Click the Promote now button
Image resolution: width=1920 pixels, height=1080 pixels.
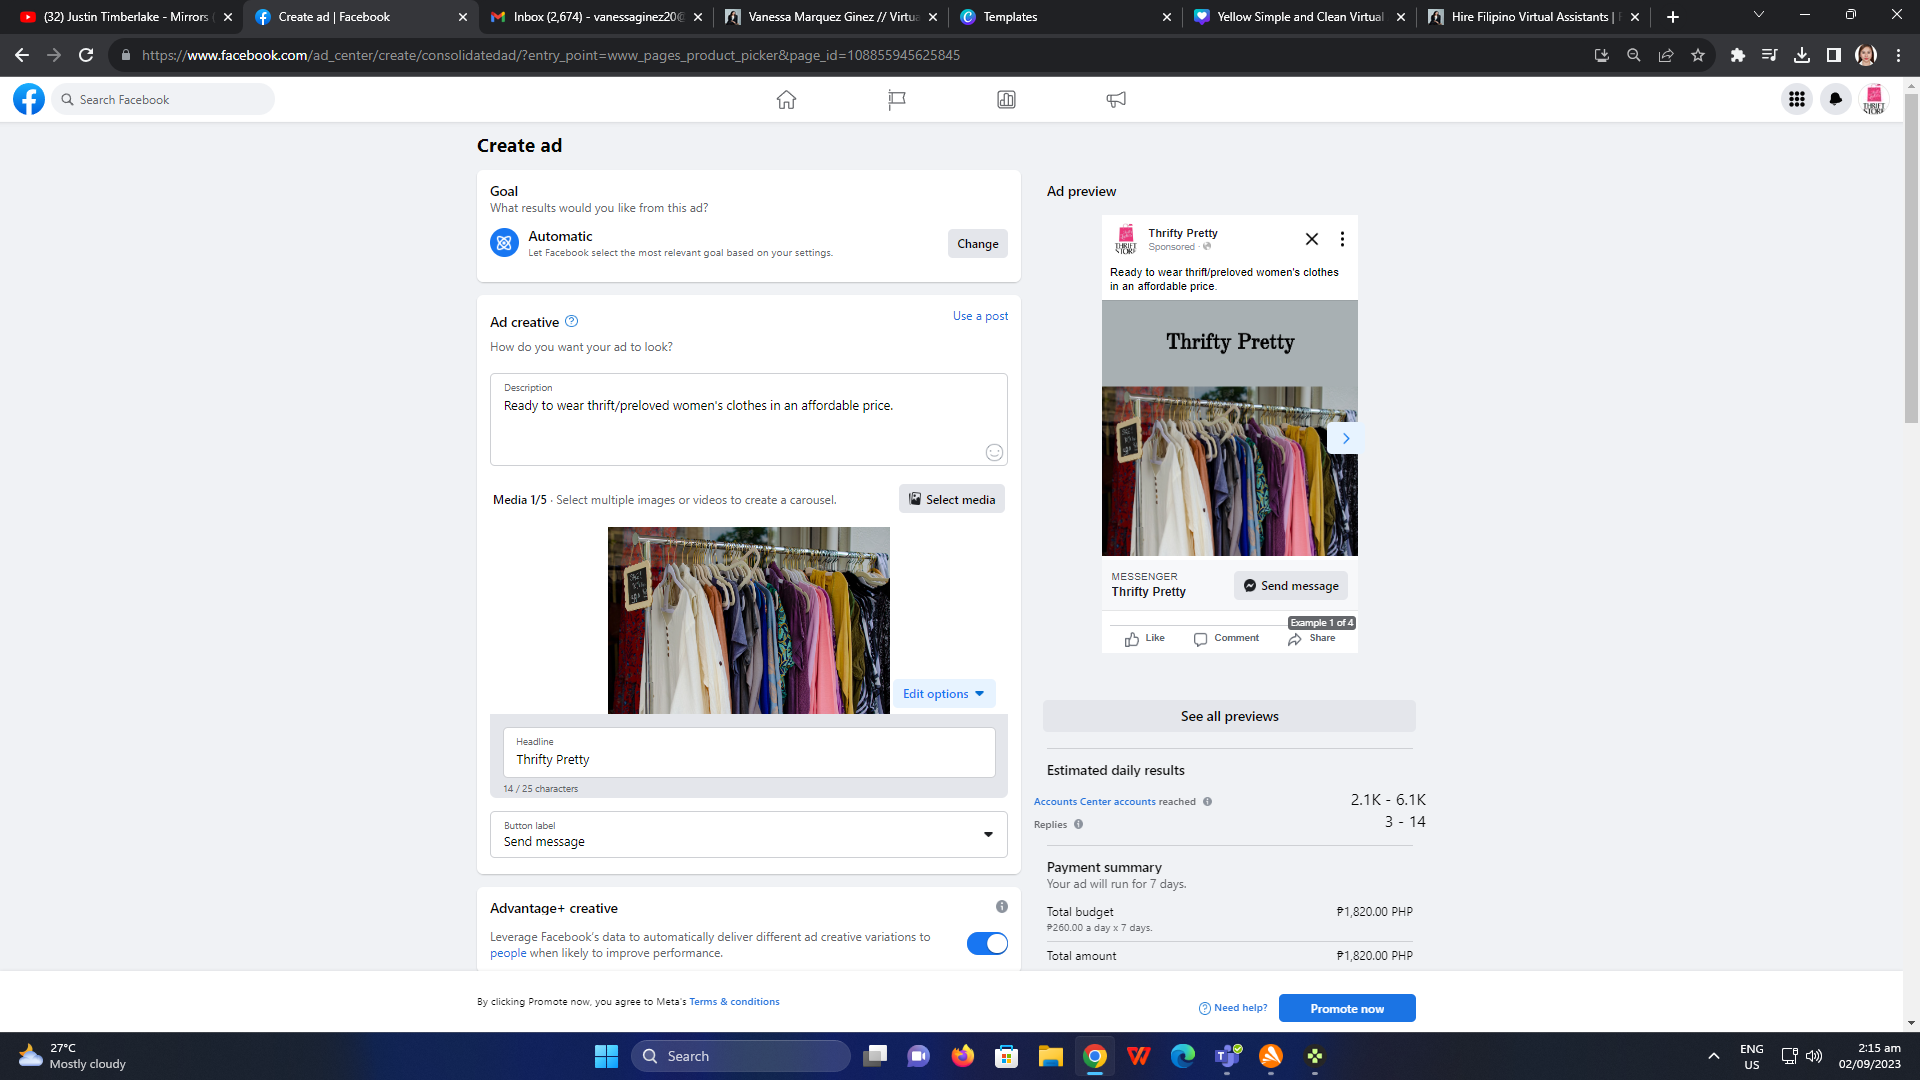[1346, 1008]
